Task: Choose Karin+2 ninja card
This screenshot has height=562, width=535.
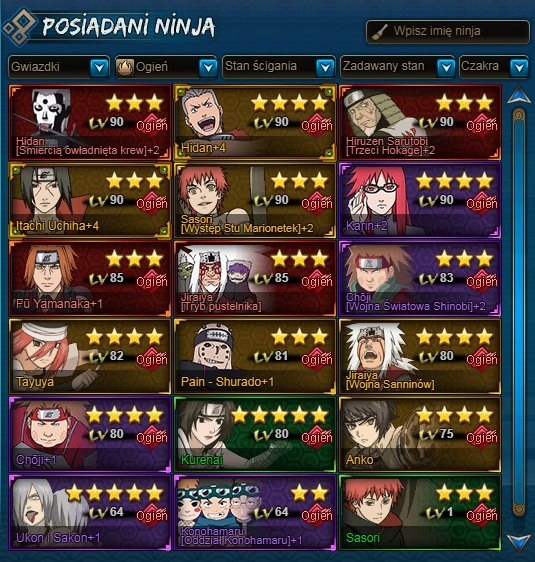Action: (x=420, y=200)
